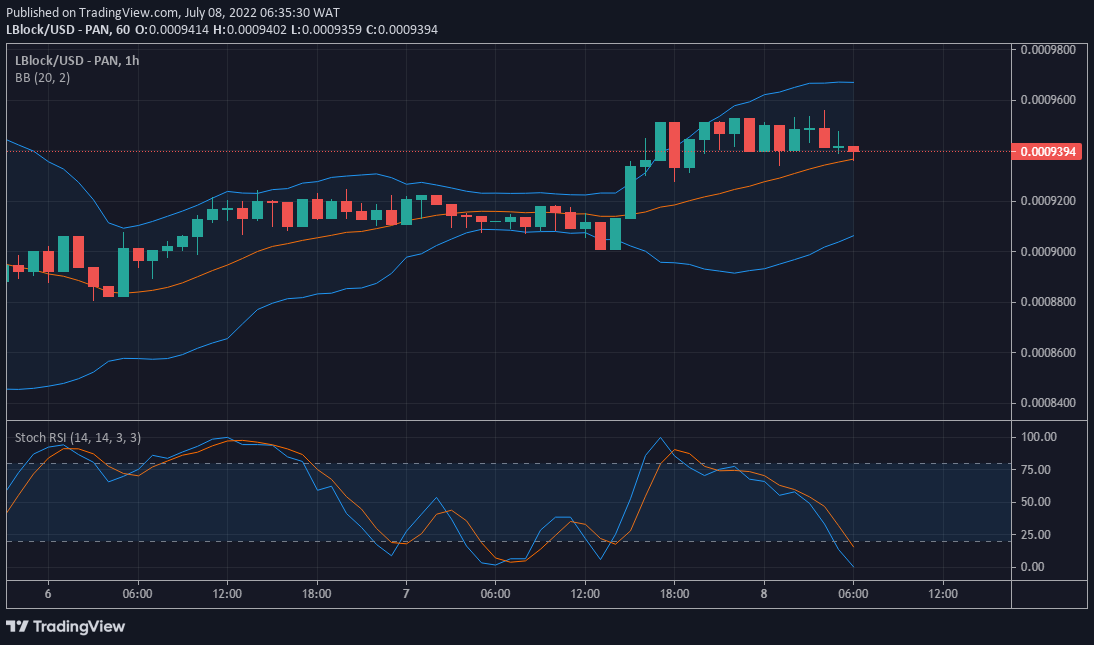The height and width of the screenshot is (645, 1094).
Task: Click the 0.0009000 price axis label
Action: point(1048,251)
